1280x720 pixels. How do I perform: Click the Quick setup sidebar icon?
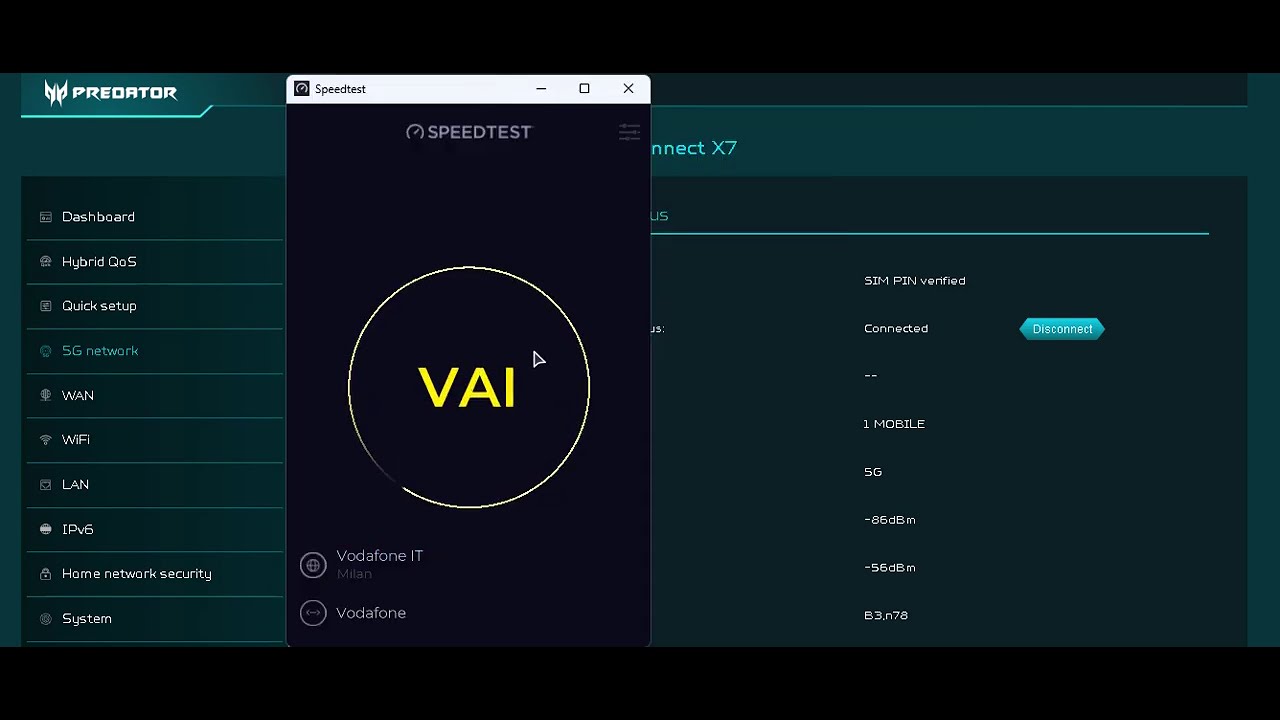[45, 306]
